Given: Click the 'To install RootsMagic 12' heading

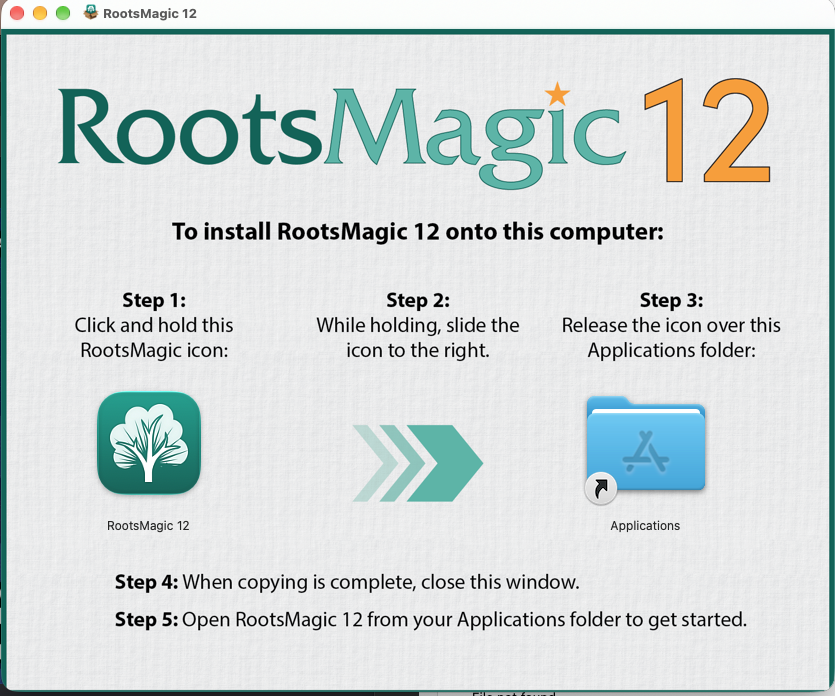Looking at the screenshot, I should (418, 232).
